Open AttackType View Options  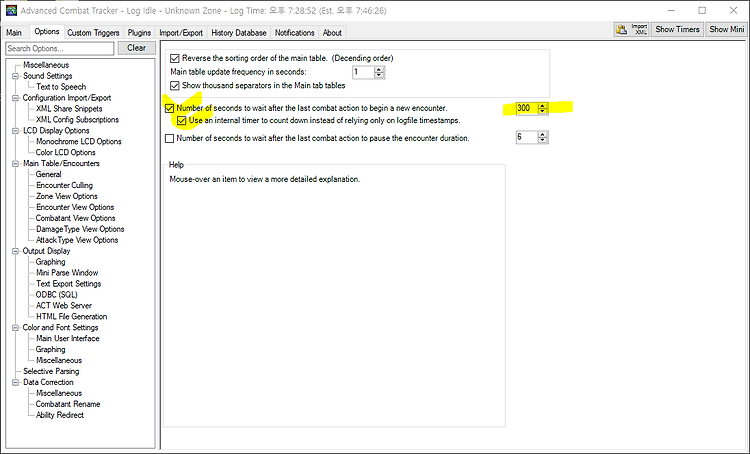click(77, 240)
